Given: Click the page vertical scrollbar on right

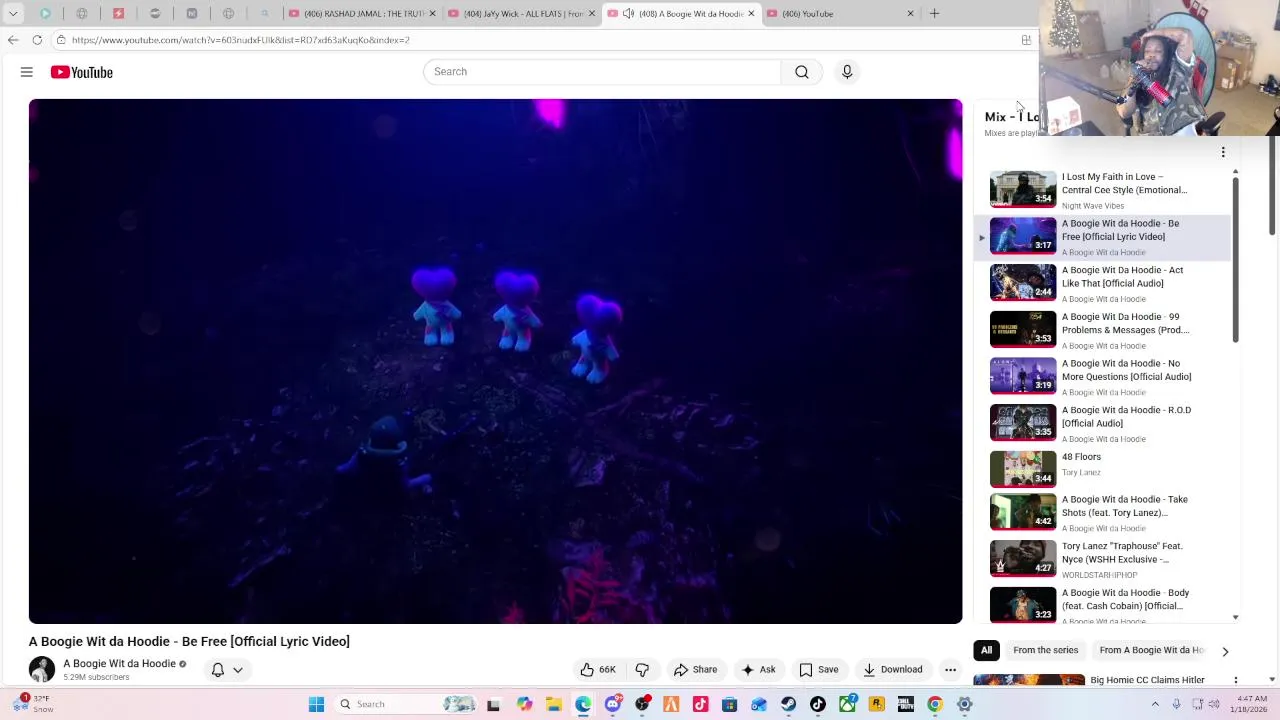Looking at the screenshot, I should [x=1272, y=185].
